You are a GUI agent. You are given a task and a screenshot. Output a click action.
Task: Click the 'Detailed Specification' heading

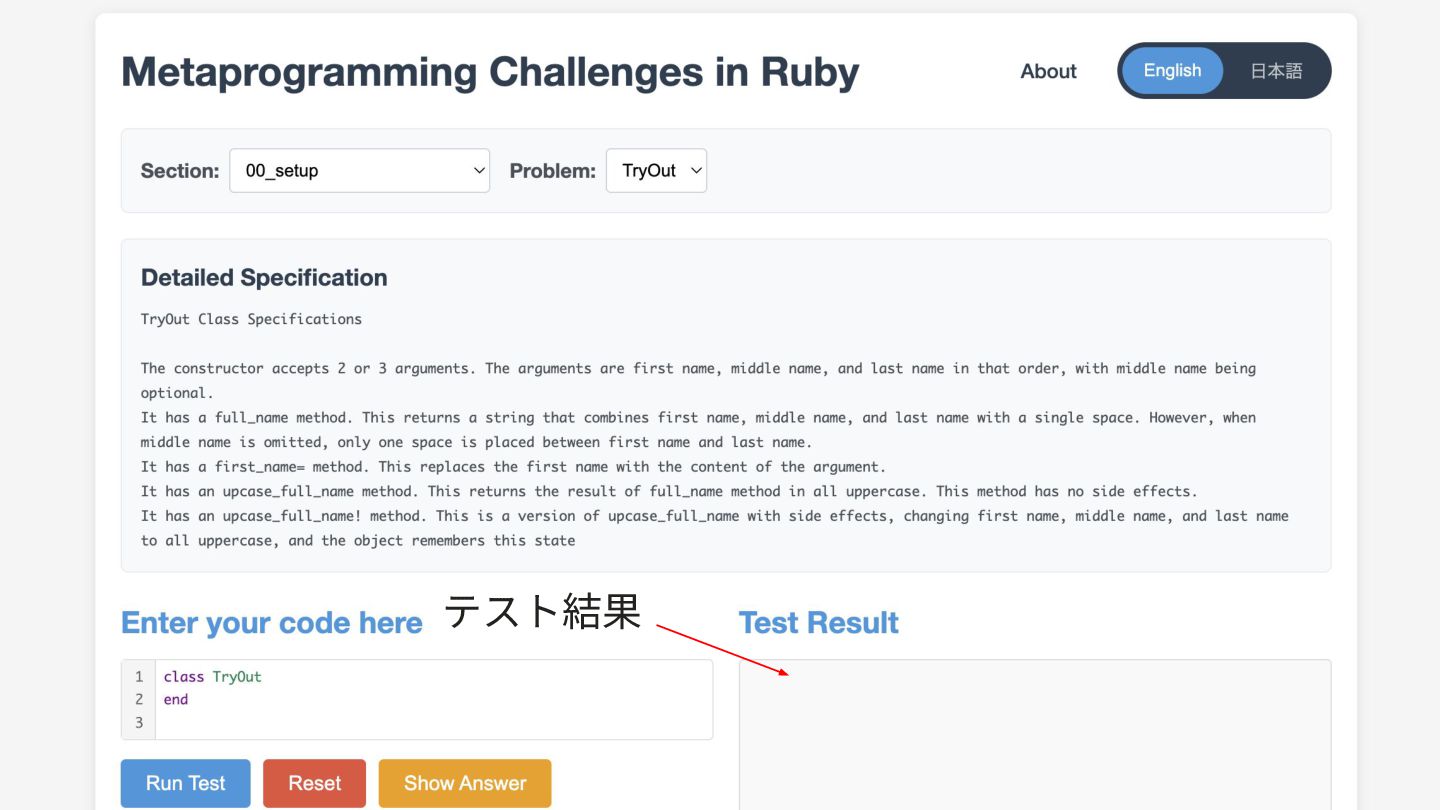[x=264, y=278]
